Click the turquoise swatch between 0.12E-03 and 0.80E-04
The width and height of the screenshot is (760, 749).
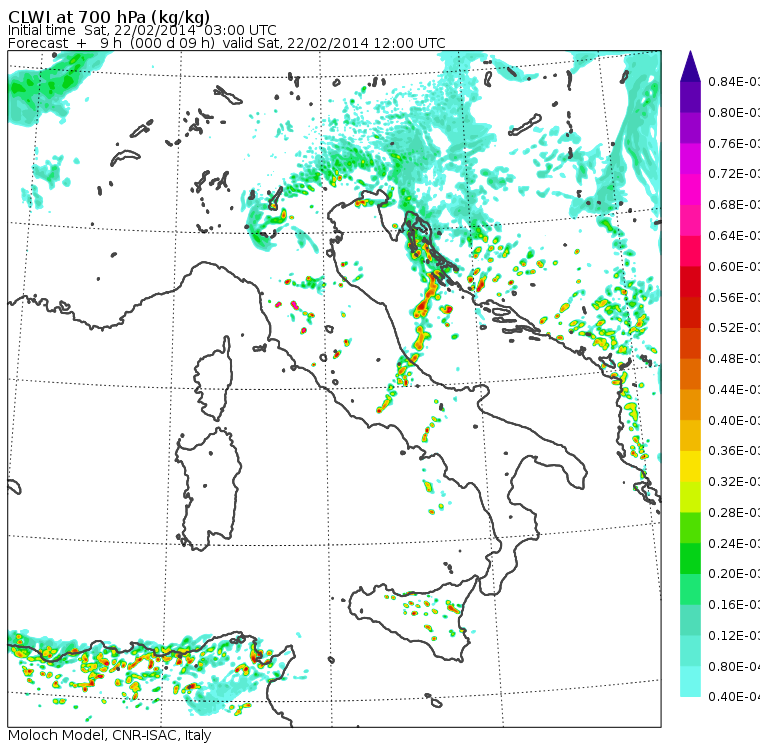[691, 651]
